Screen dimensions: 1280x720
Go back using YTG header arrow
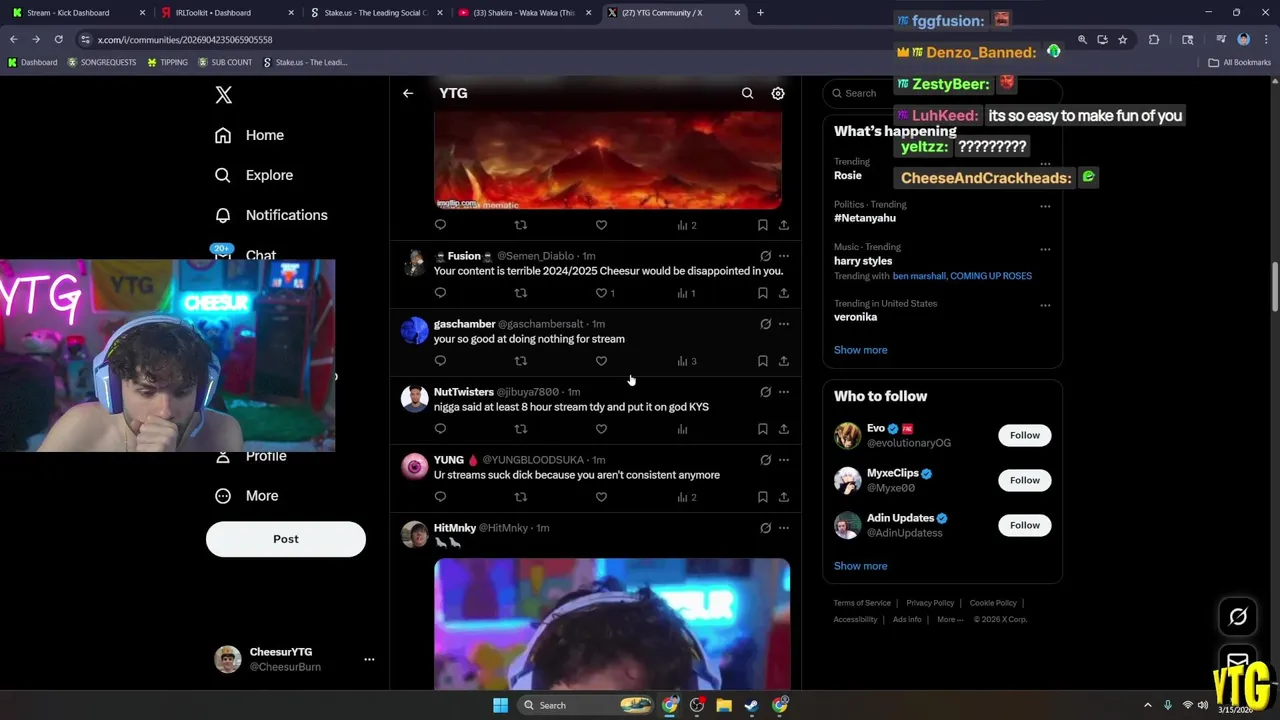[408, 93]
